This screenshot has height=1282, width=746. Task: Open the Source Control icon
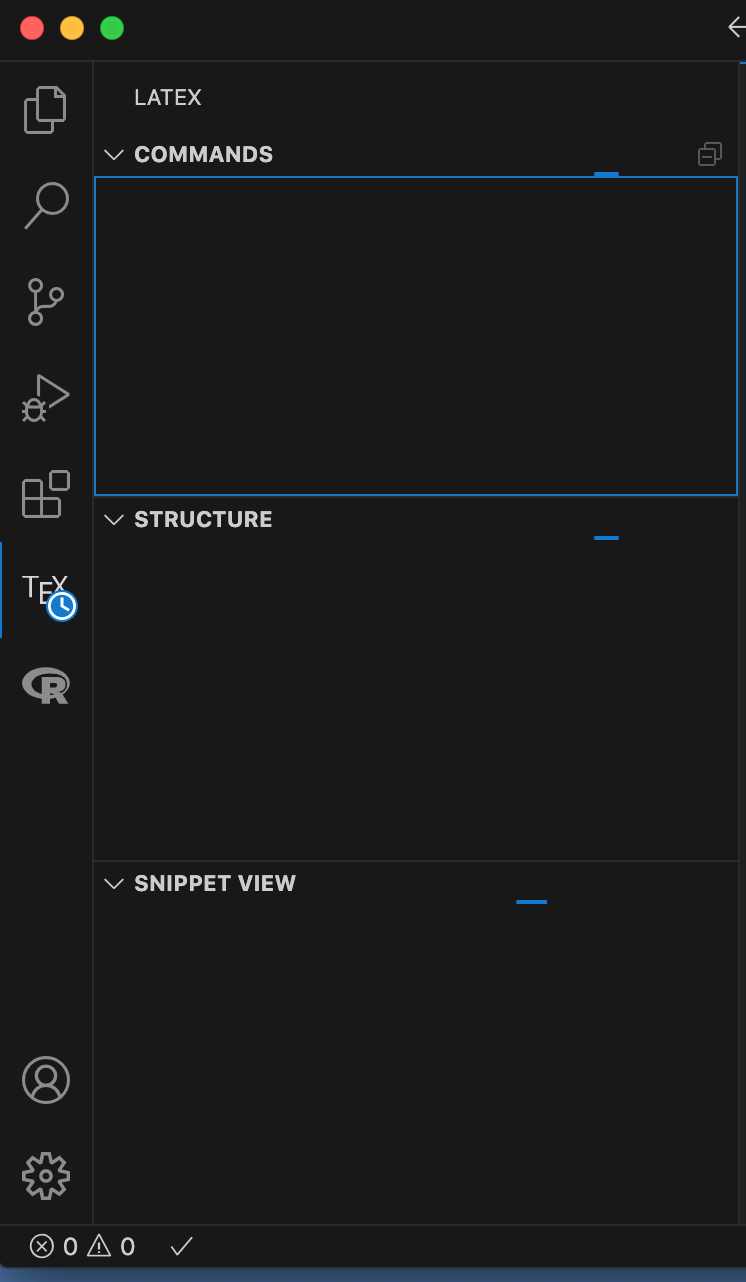click(45, 302)
